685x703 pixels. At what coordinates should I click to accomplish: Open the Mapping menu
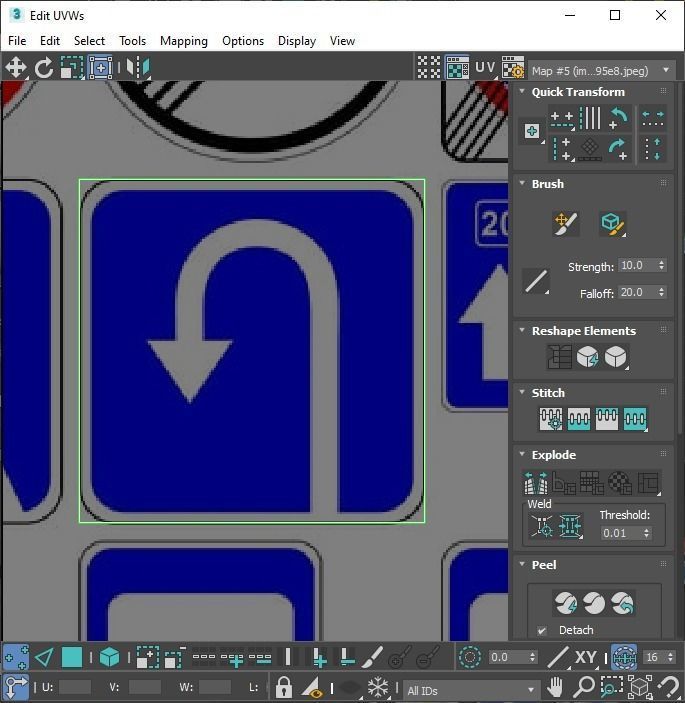(x=184, y=41)
